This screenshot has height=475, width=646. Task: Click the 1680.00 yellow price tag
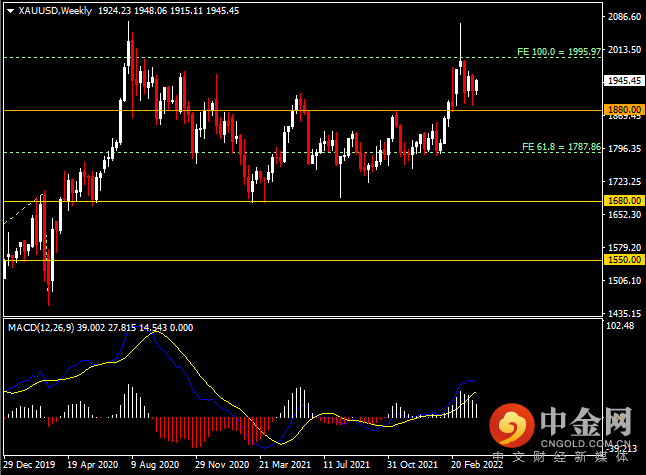click(x=624, y=201)
